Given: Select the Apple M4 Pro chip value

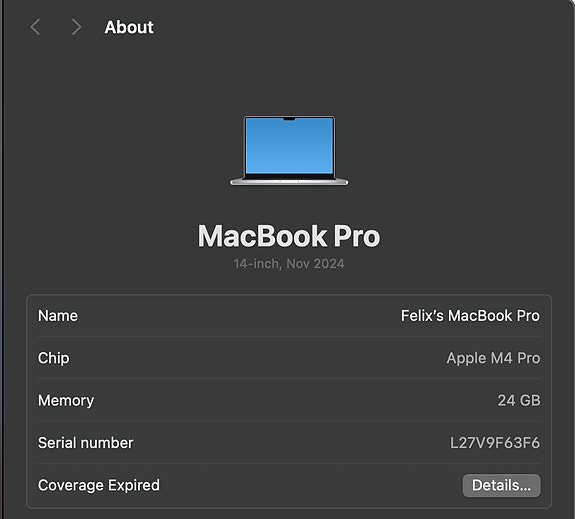Looking at the screenshot, I should click(493, 358).
